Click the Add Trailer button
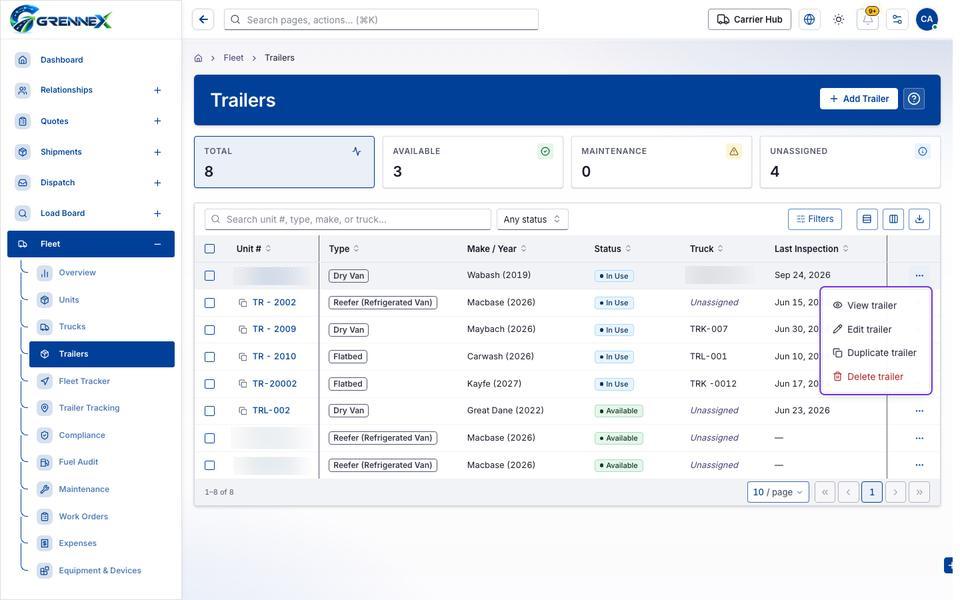 pos(858,99)
